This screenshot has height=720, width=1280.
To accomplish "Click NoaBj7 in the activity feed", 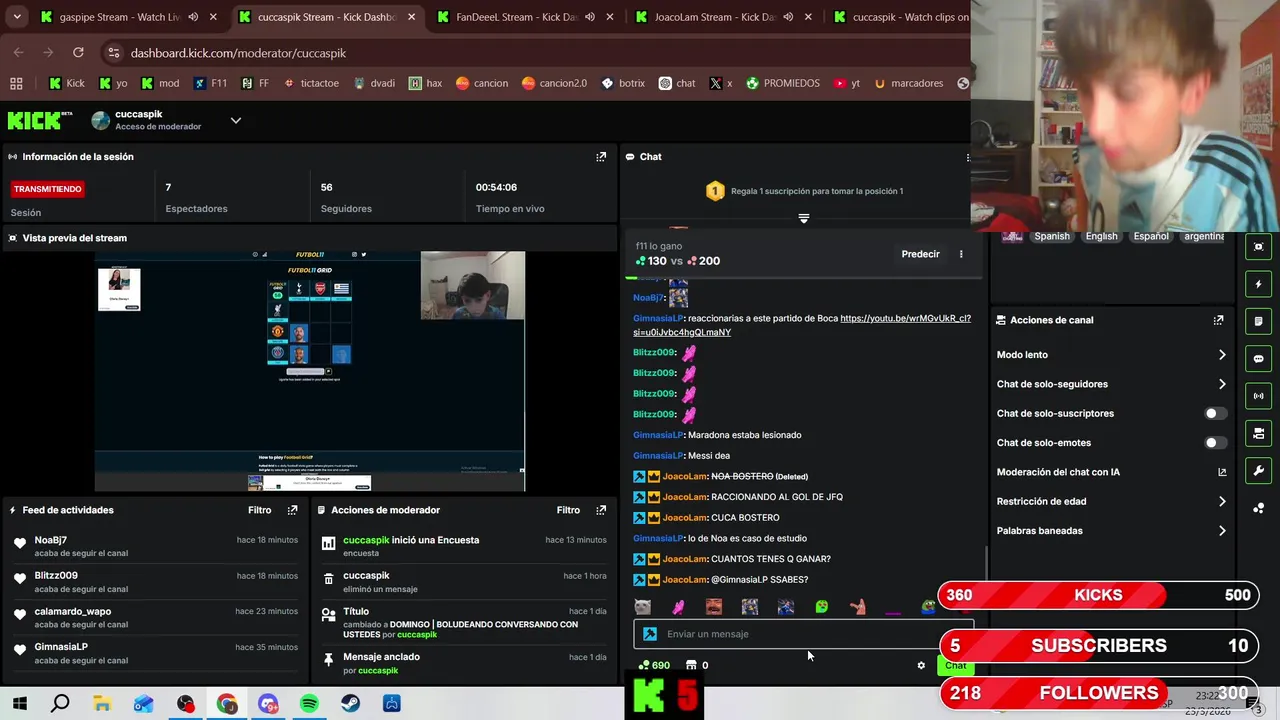I will point(51,540).
